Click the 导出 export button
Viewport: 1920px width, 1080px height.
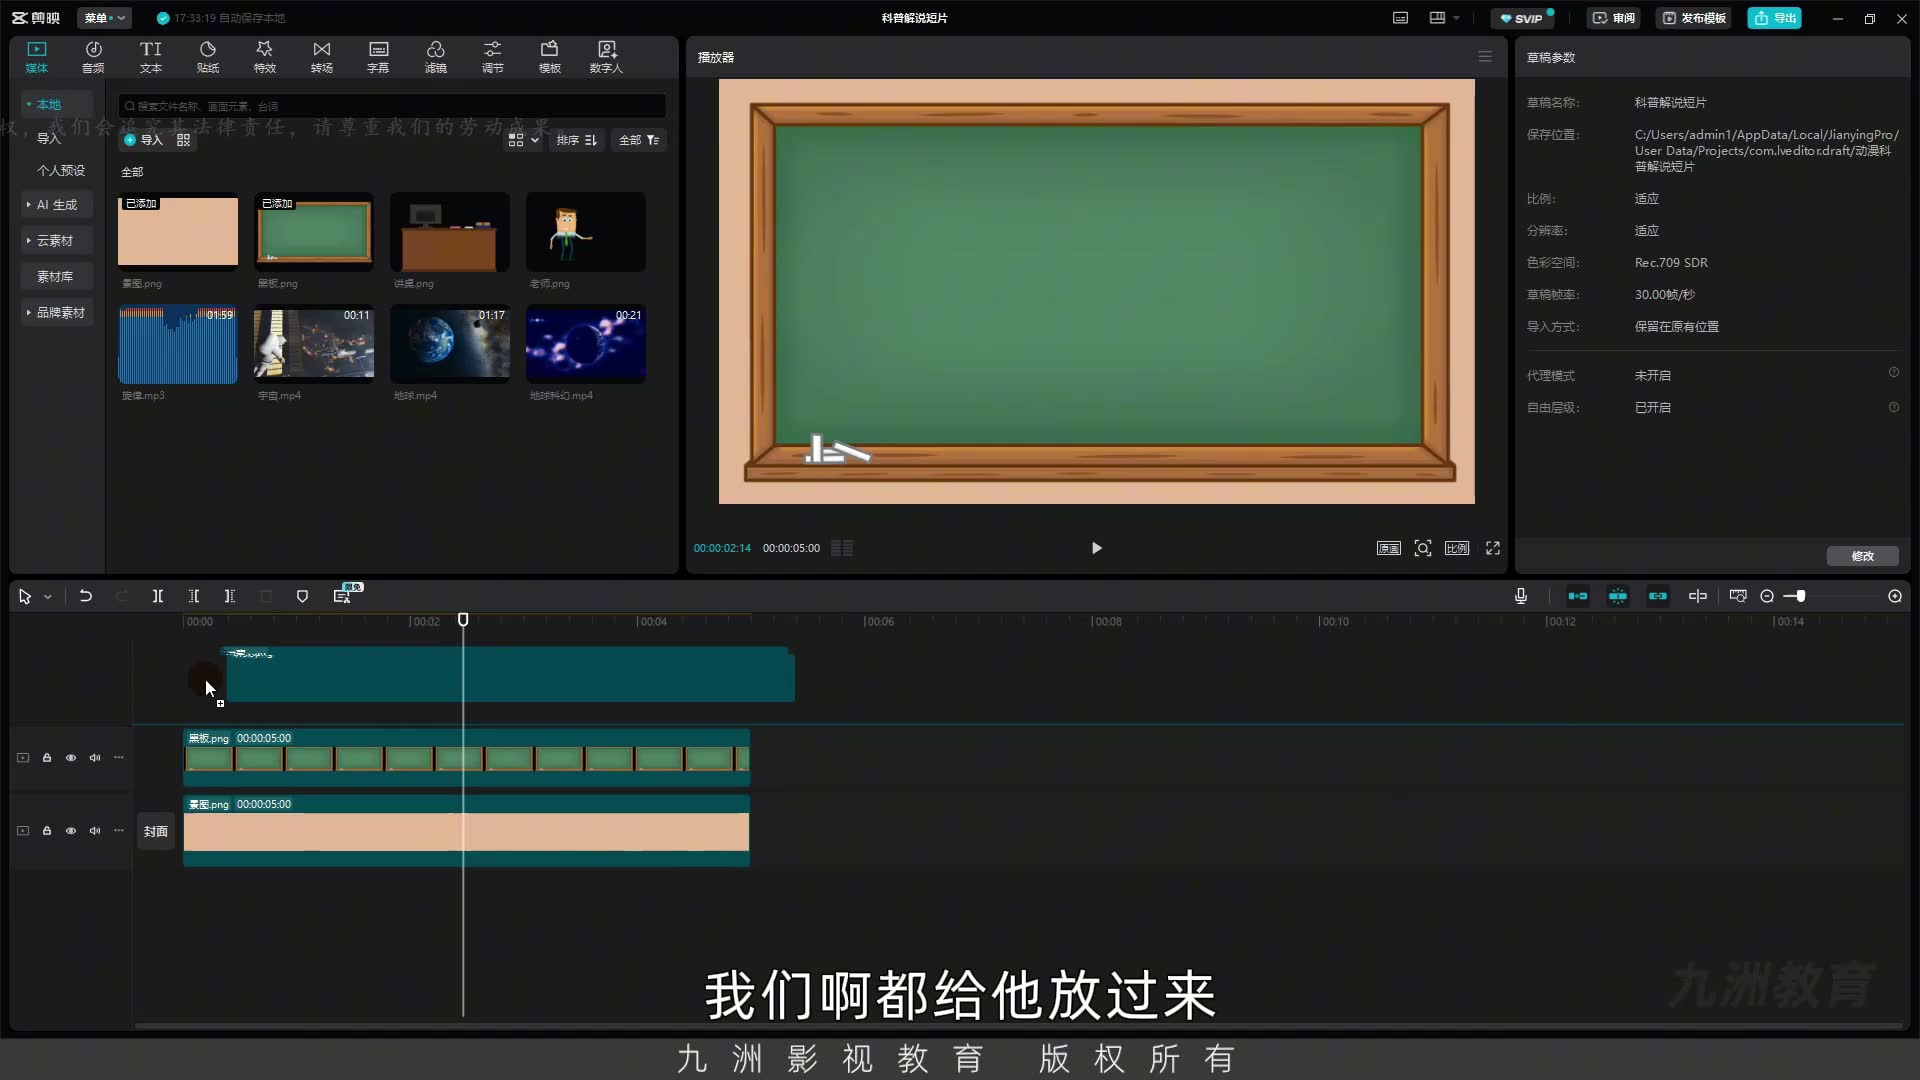tap(1775, 18)
